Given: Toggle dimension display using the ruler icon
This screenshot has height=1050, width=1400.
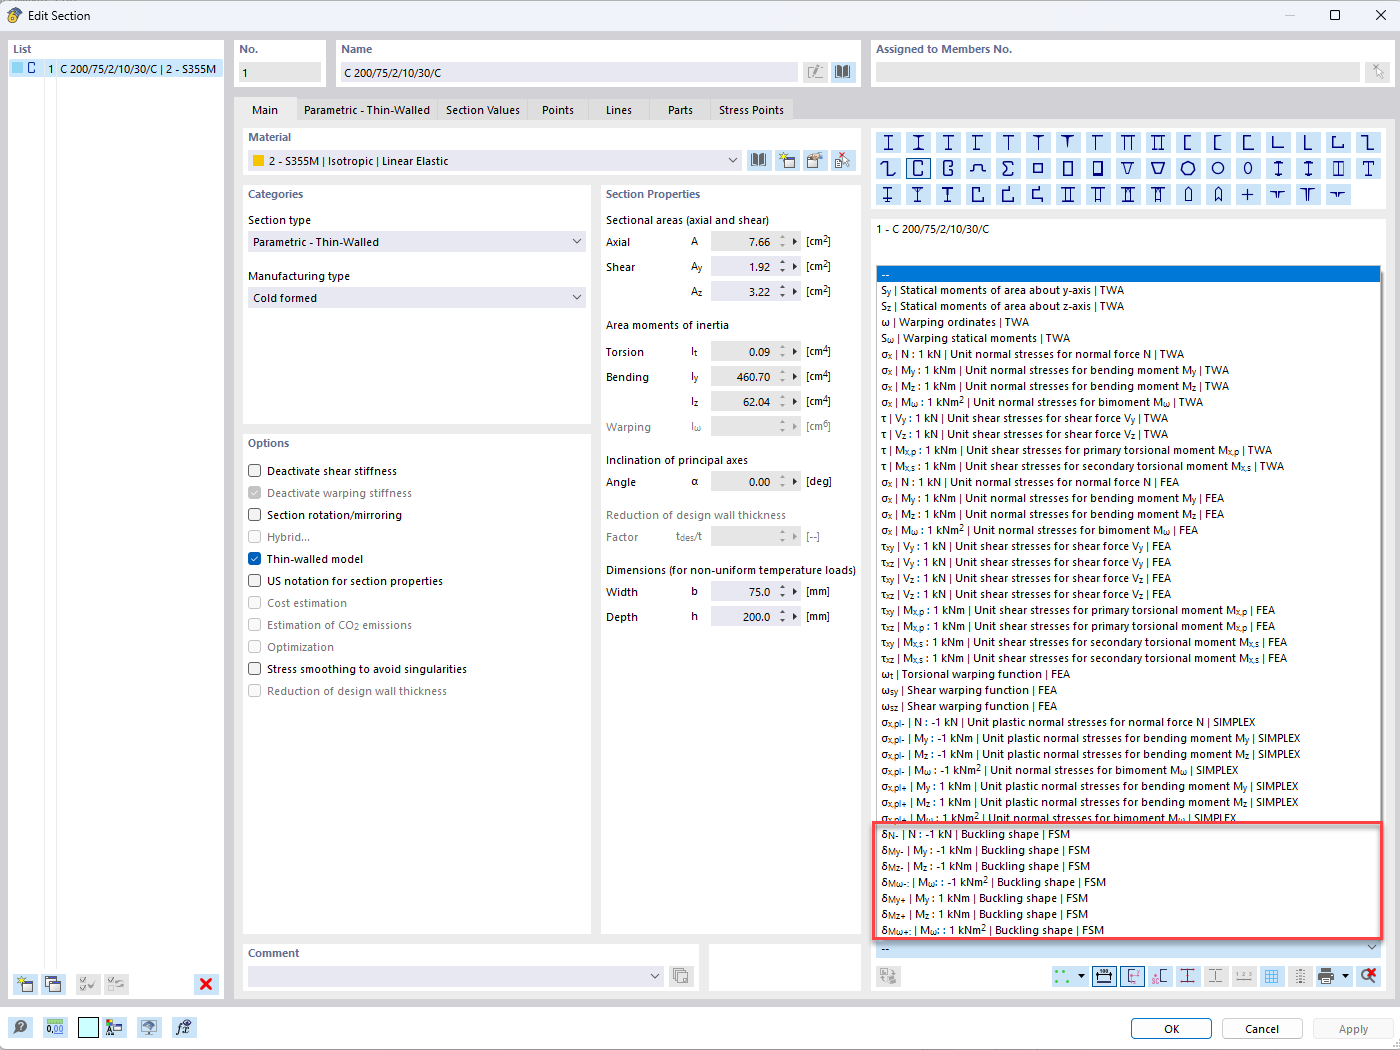Looking at the screenshot, I should pos(1104,976).
